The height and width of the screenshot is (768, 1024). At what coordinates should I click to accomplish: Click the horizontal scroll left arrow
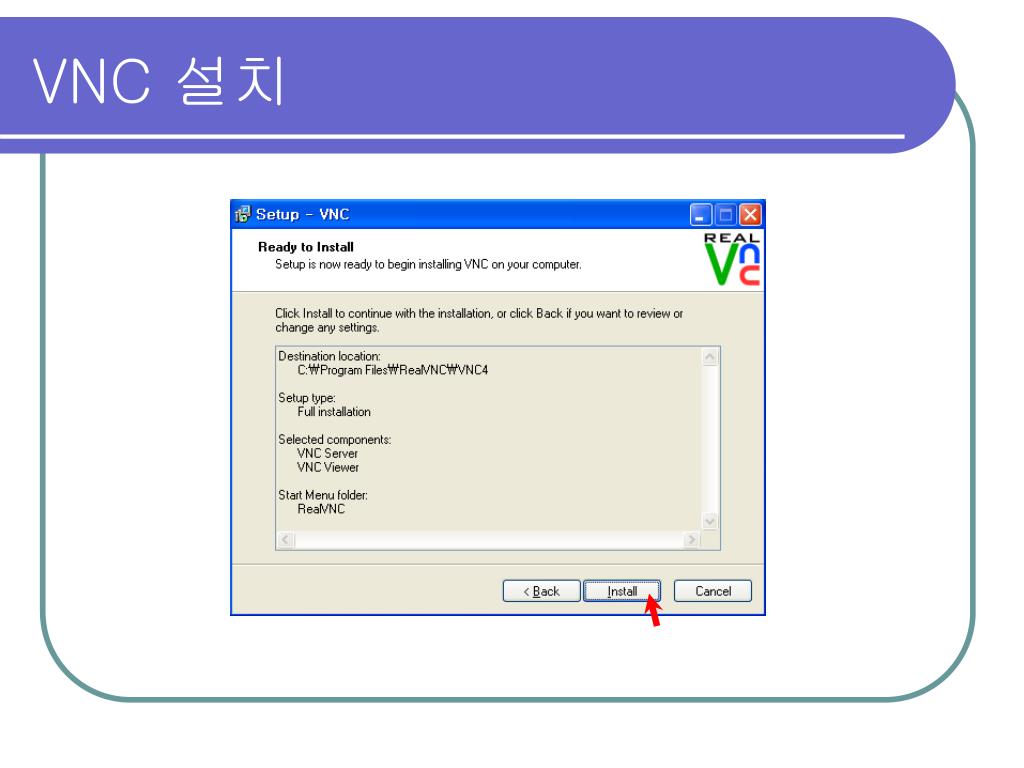[x=285, y=540]
